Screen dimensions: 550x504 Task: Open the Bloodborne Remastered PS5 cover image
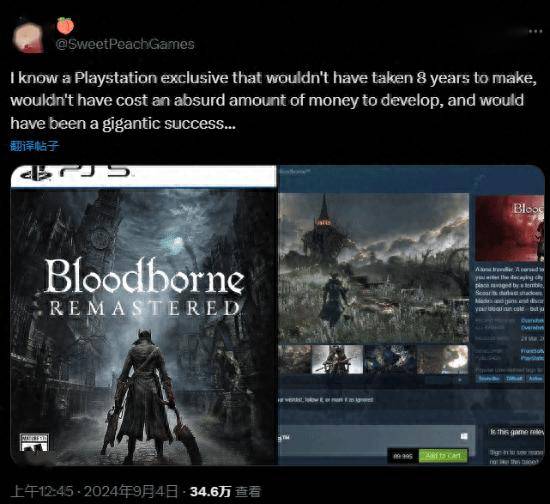coord(143,315)
